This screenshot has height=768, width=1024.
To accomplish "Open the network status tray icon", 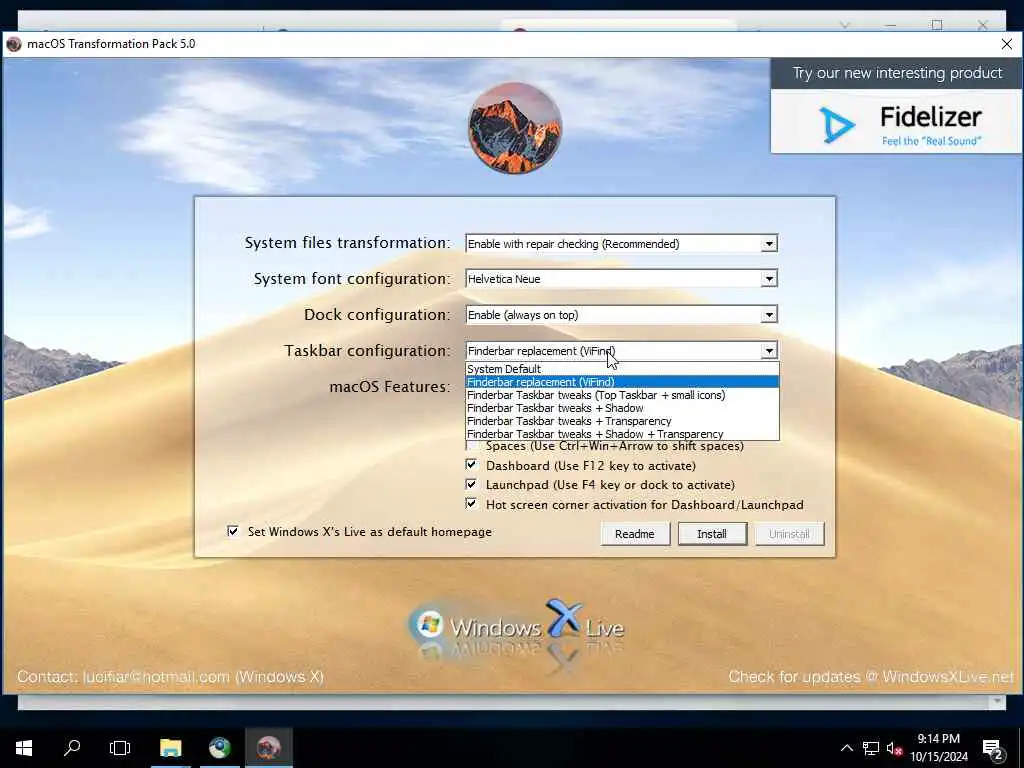I will 871,748.
